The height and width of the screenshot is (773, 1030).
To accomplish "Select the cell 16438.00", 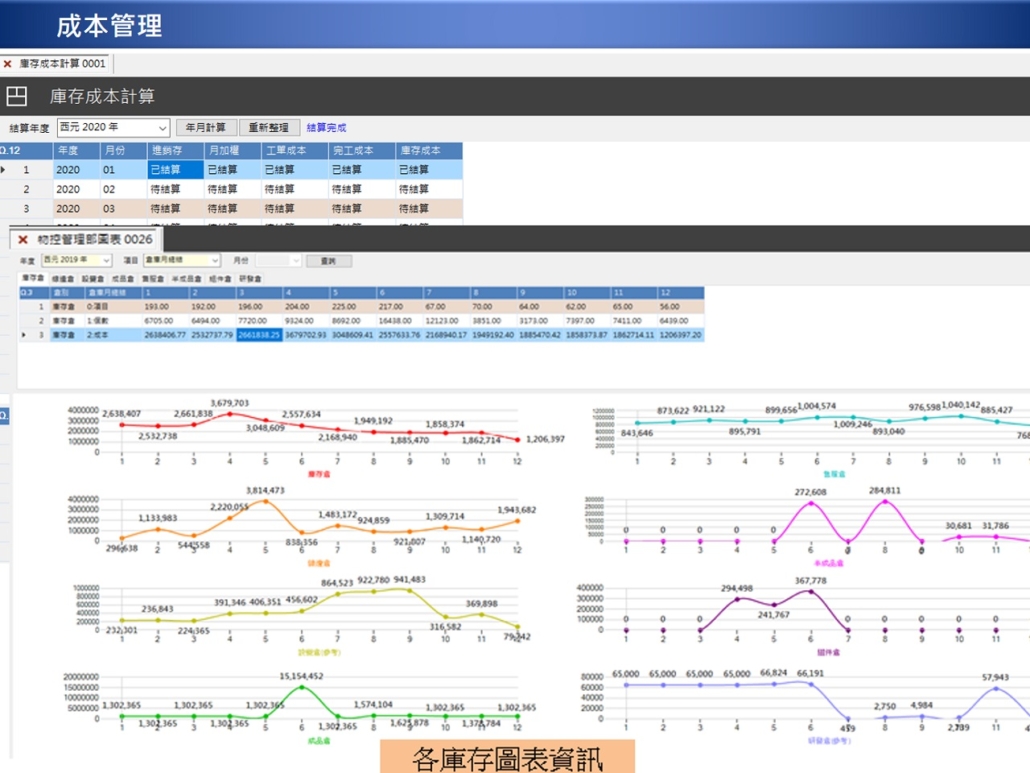I will click(x=399, y=321).
